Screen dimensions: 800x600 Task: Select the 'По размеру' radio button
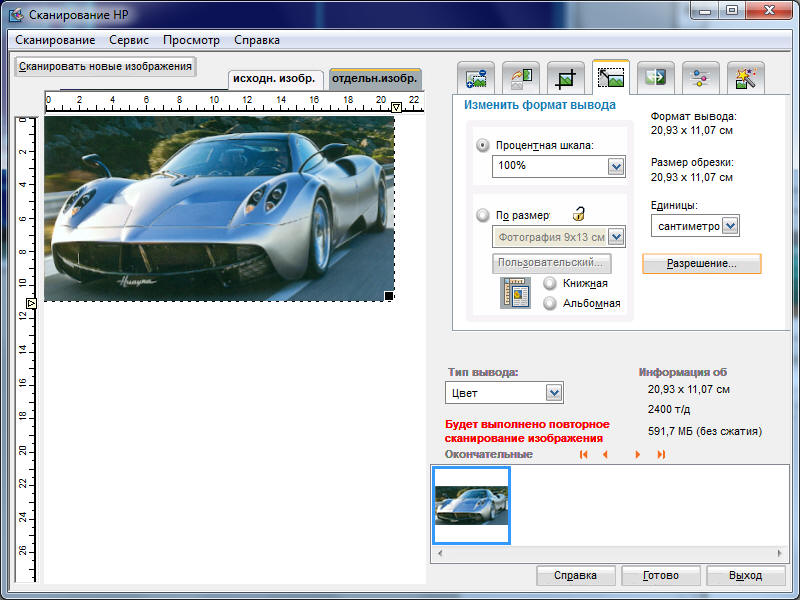tap(484, 215)
